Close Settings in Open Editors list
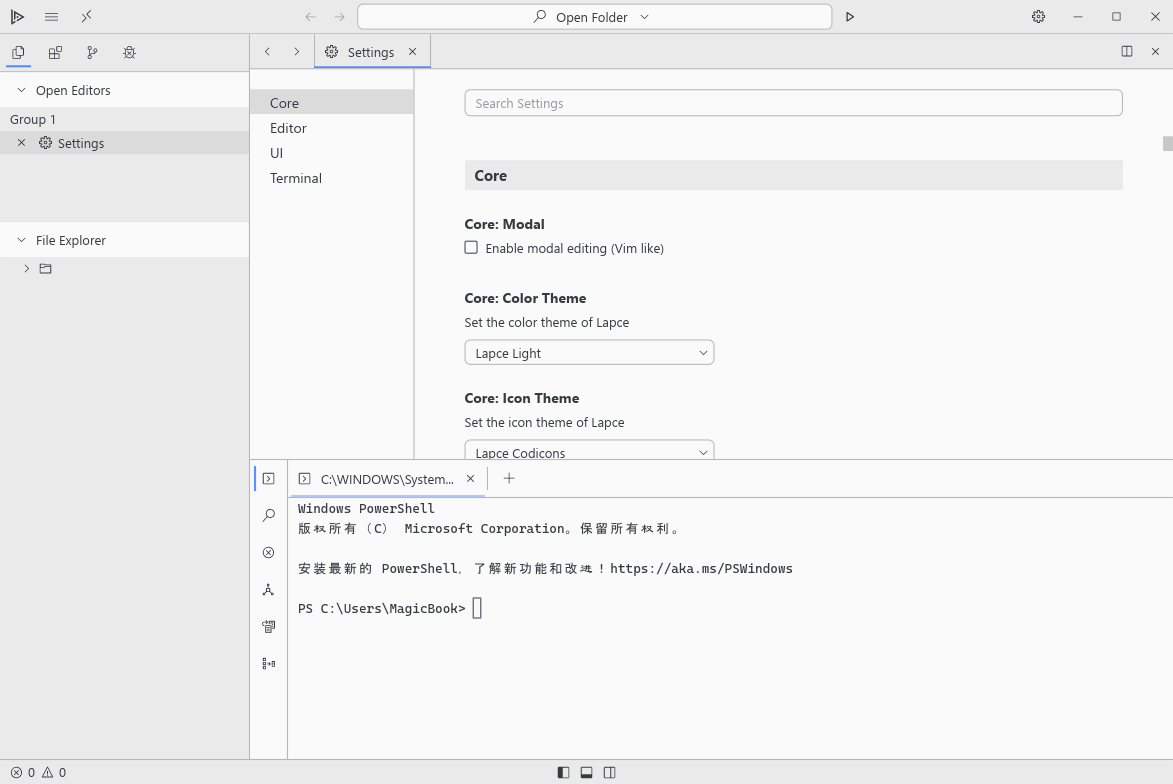The height and width of the screenshot is (784, 1173). (21, 143)
